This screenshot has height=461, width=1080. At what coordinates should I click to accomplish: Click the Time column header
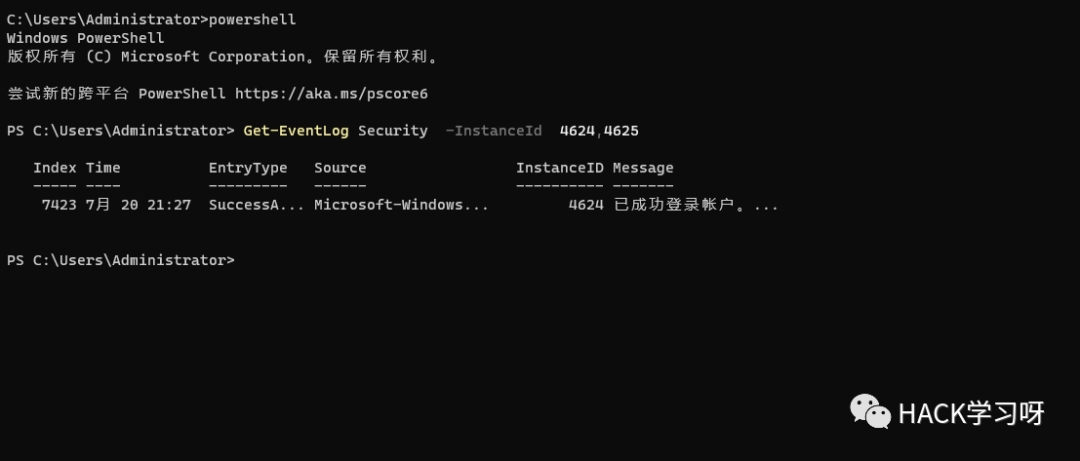103,168
